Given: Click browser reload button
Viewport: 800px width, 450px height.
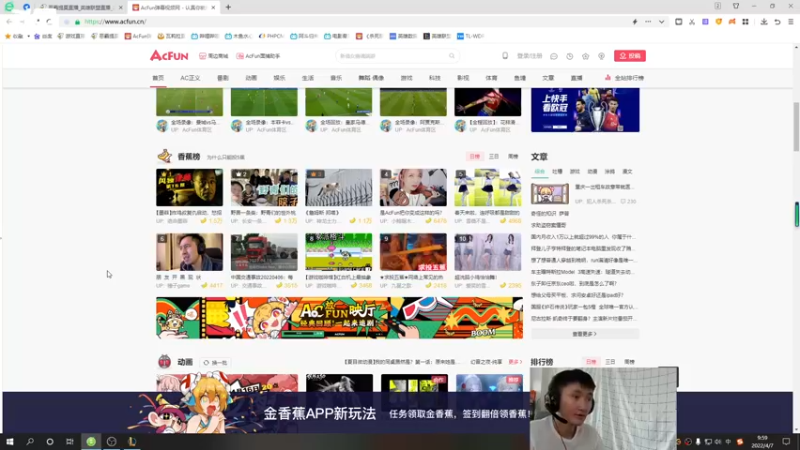Looking at the screenshot, I should [49, 22].
